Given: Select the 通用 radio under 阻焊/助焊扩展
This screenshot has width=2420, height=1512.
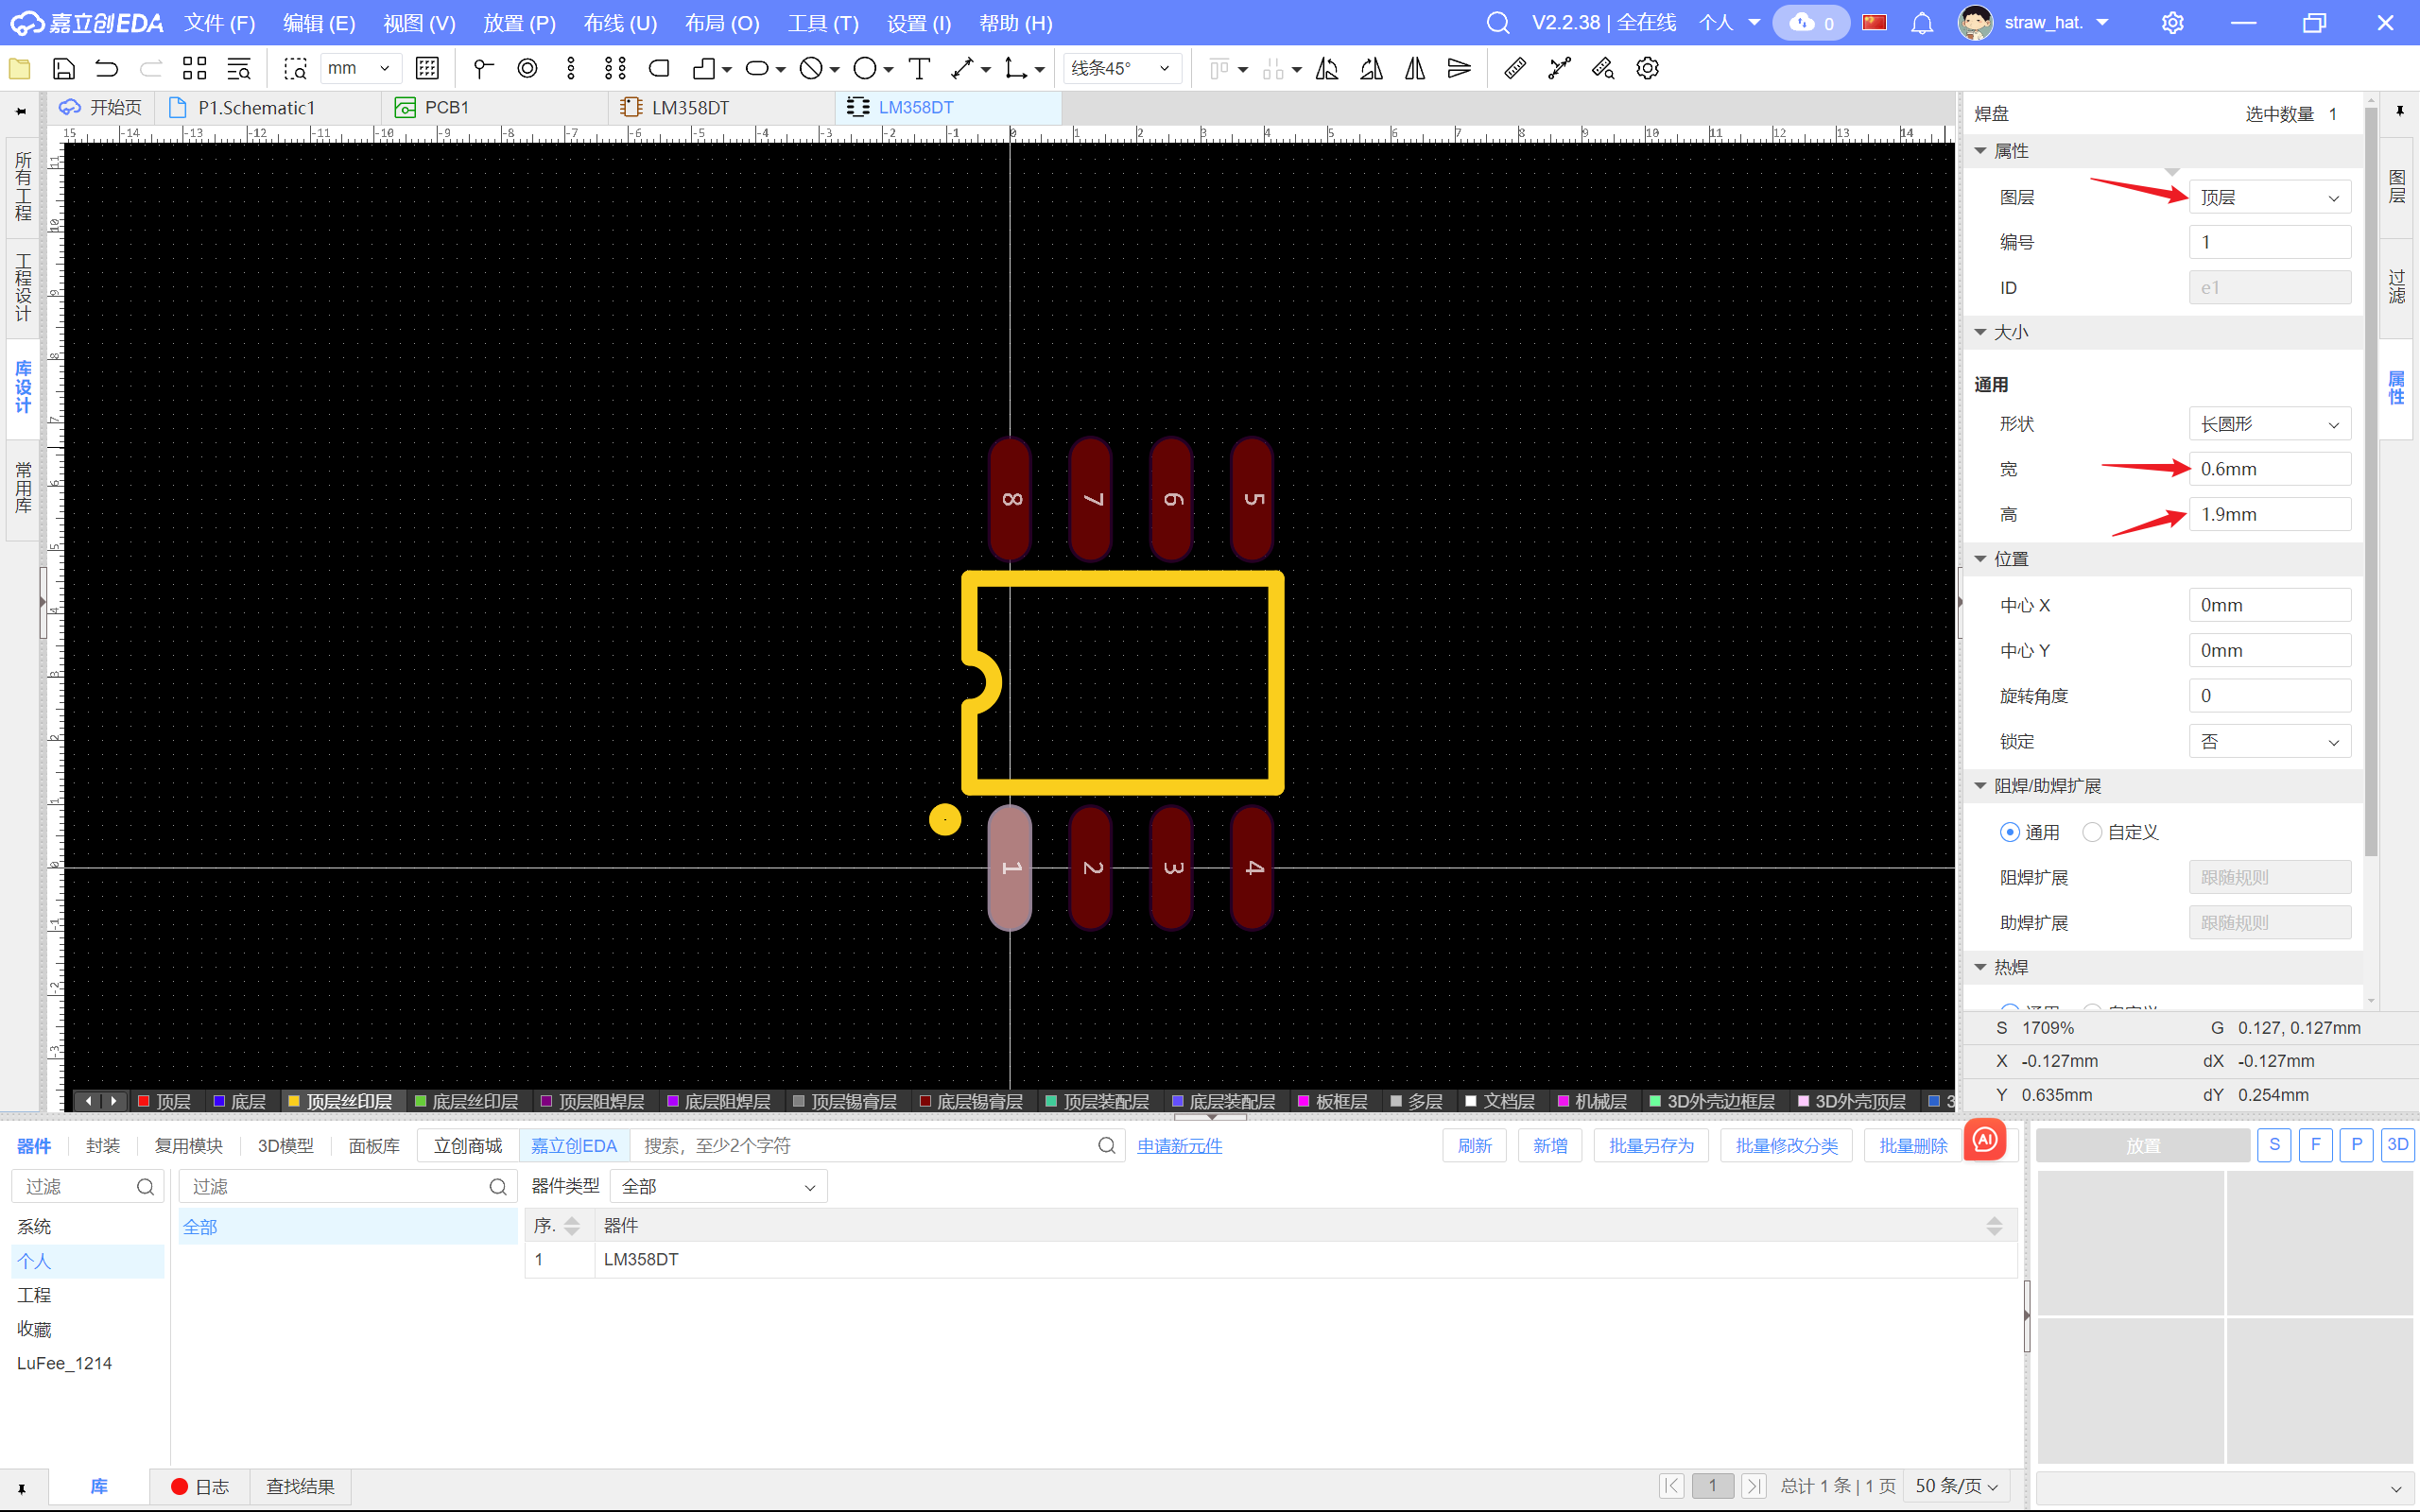Looking at the screenshot, I should tap(2009, 832).
